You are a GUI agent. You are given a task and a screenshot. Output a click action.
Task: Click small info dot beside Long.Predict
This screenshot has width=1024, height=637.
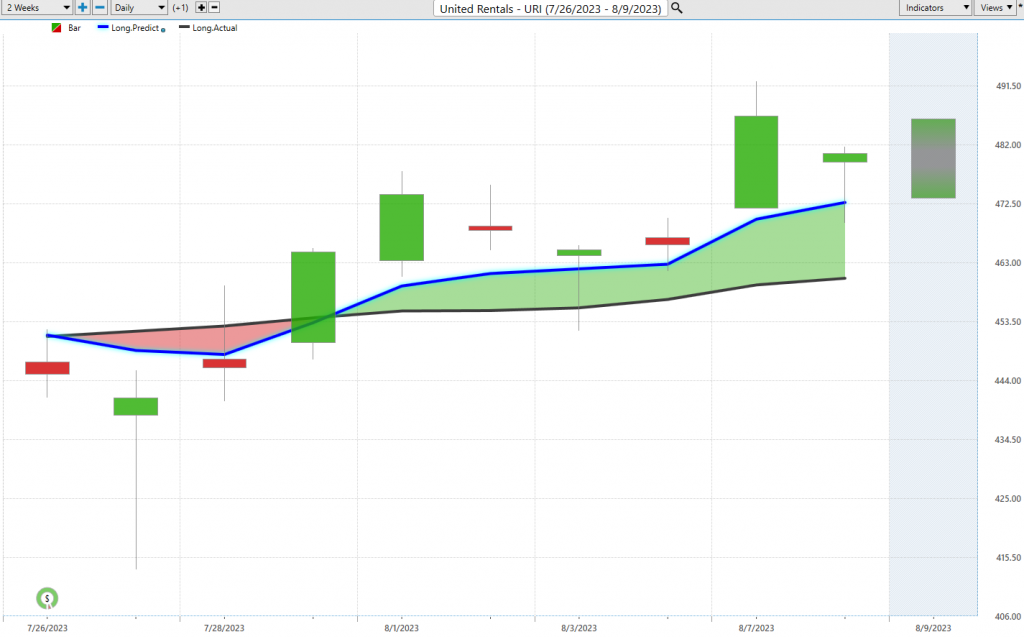point(163,30)
